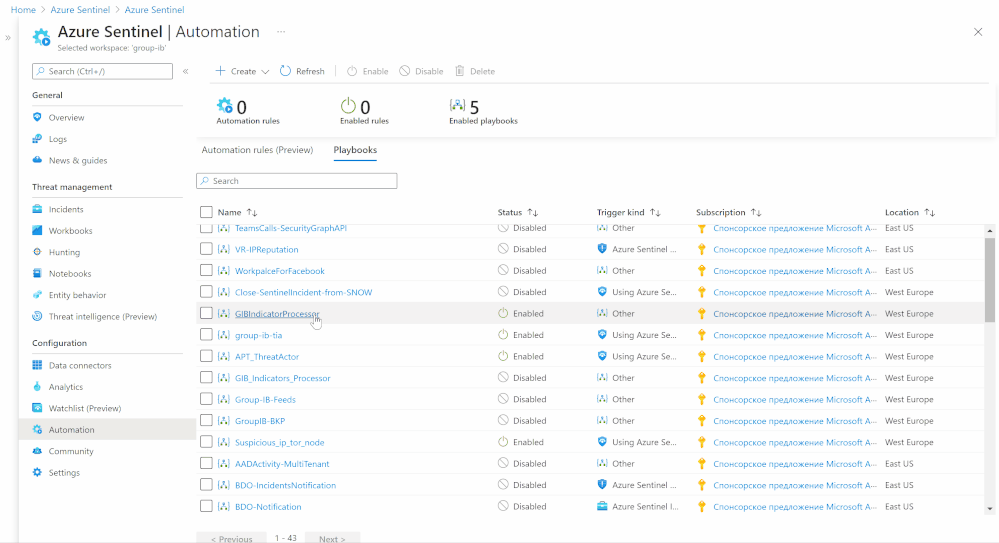Open the Incidents icon in the sidebar
This screenshot has width=999, height=543.
(x=38, y=209)
